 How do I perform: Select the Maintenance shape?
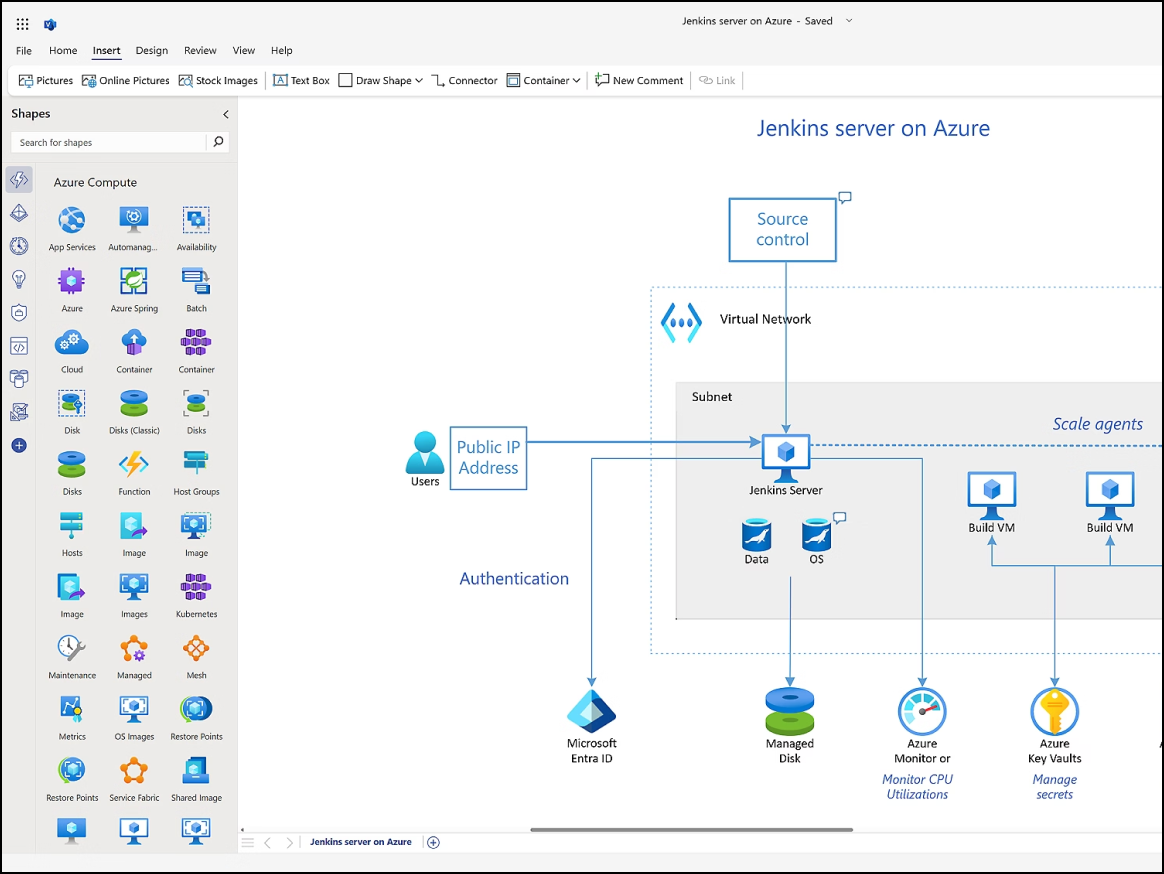click(72, 656)
